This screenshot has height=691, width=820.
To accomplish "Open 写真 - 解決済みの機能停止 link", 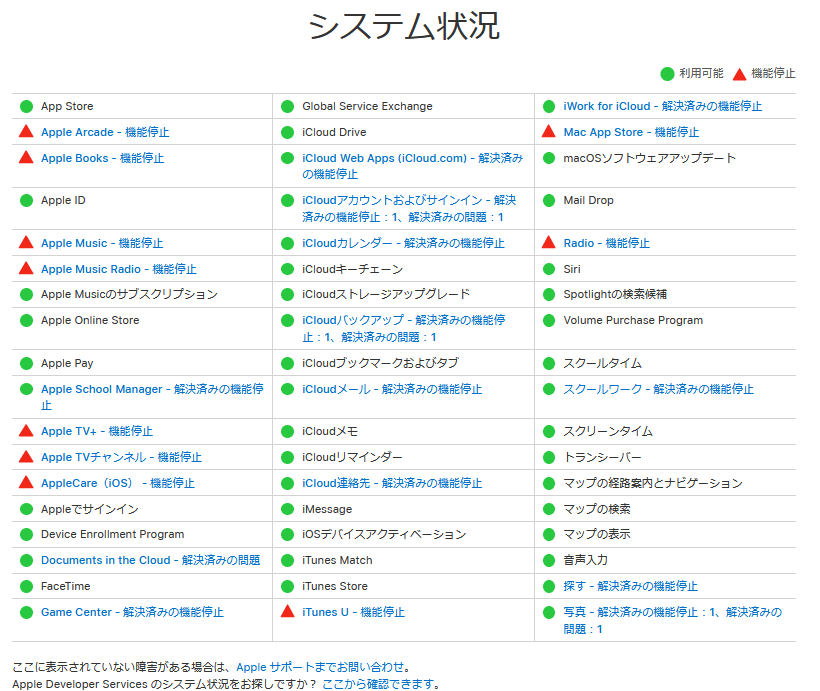I will click(x=673, y=620).
